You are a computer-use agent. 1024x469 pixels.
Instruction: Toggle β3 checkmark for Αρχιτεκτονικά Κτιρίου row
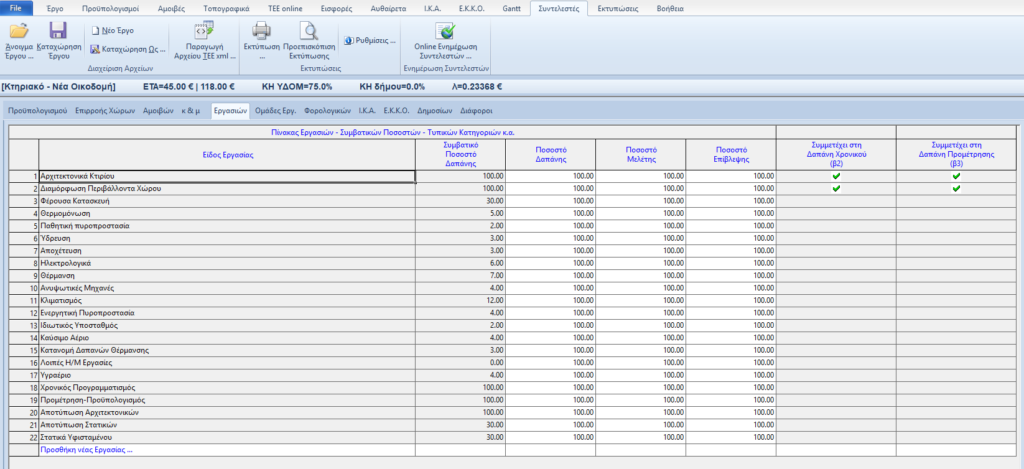pos(956,176)
